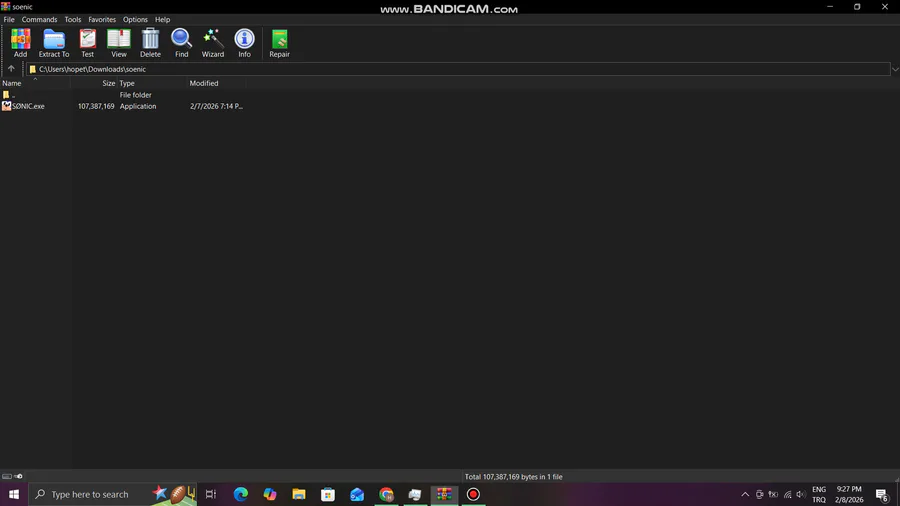Screen dimensions: 900x506
Task: Click the address path field
Action: [x=458, y=69]
